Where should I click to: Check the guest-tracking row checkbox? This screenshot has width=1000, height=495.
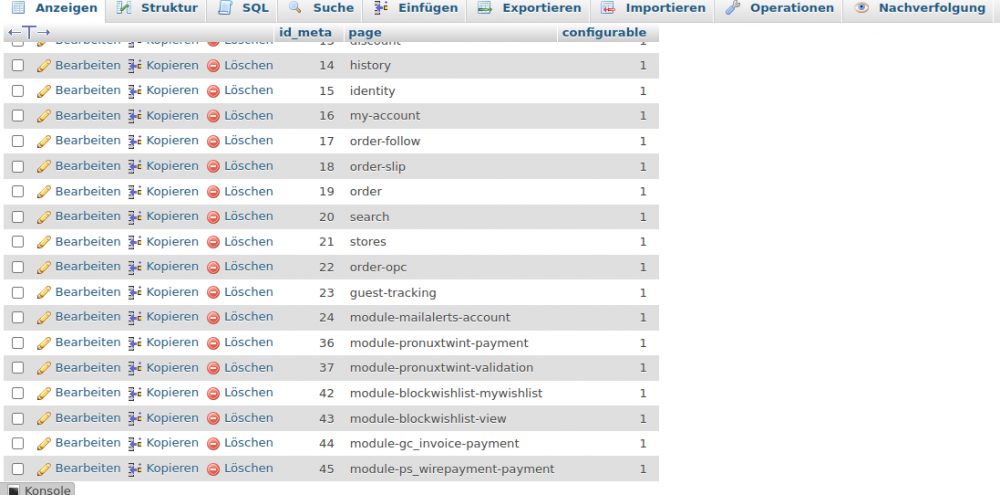tap(18, 292)
